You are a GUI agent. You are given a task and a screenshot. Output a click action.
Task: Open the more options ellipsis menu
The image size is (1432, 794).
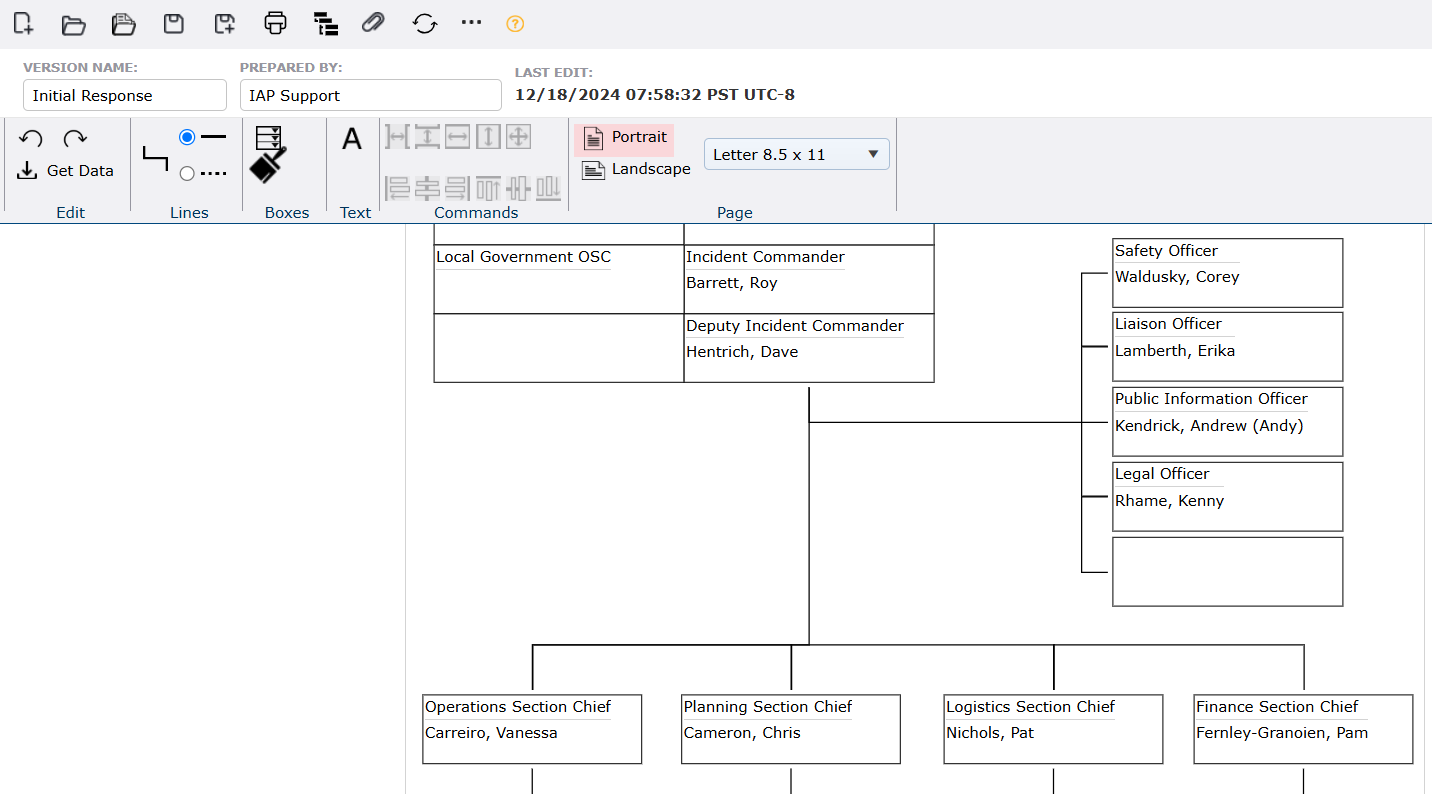(471, 23)
